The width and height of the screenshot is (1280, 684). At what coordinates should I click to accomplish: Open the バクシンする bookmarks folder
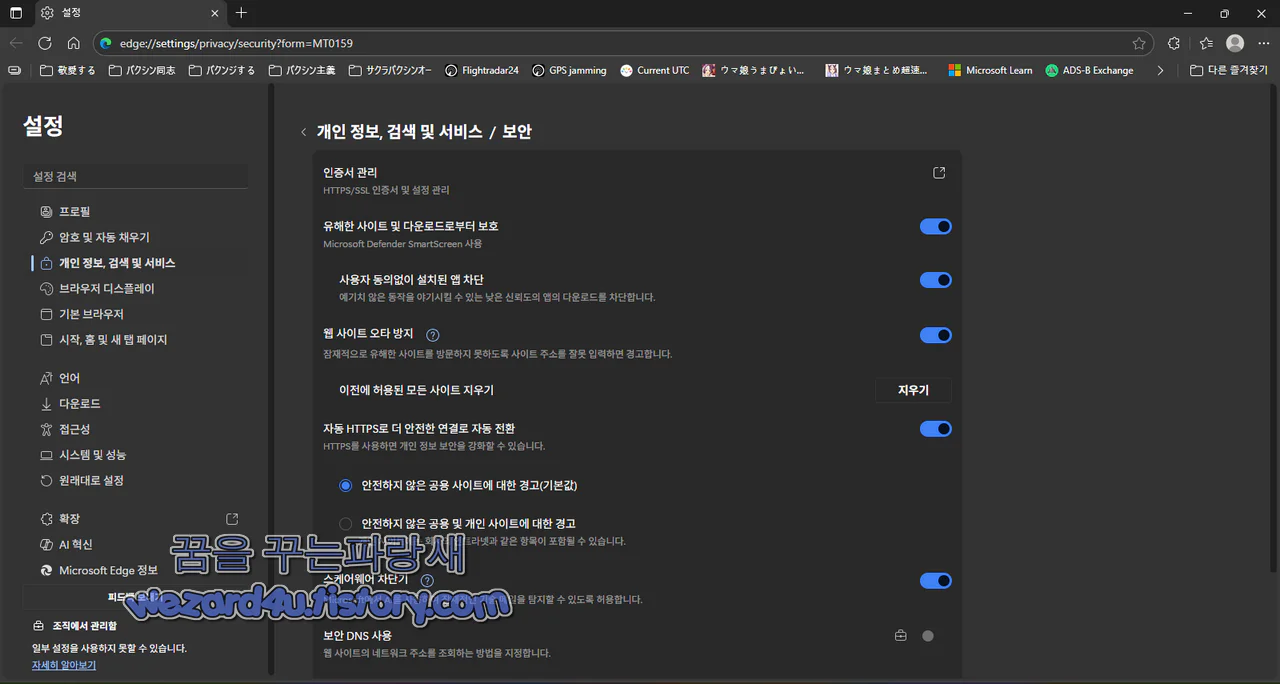221,70
